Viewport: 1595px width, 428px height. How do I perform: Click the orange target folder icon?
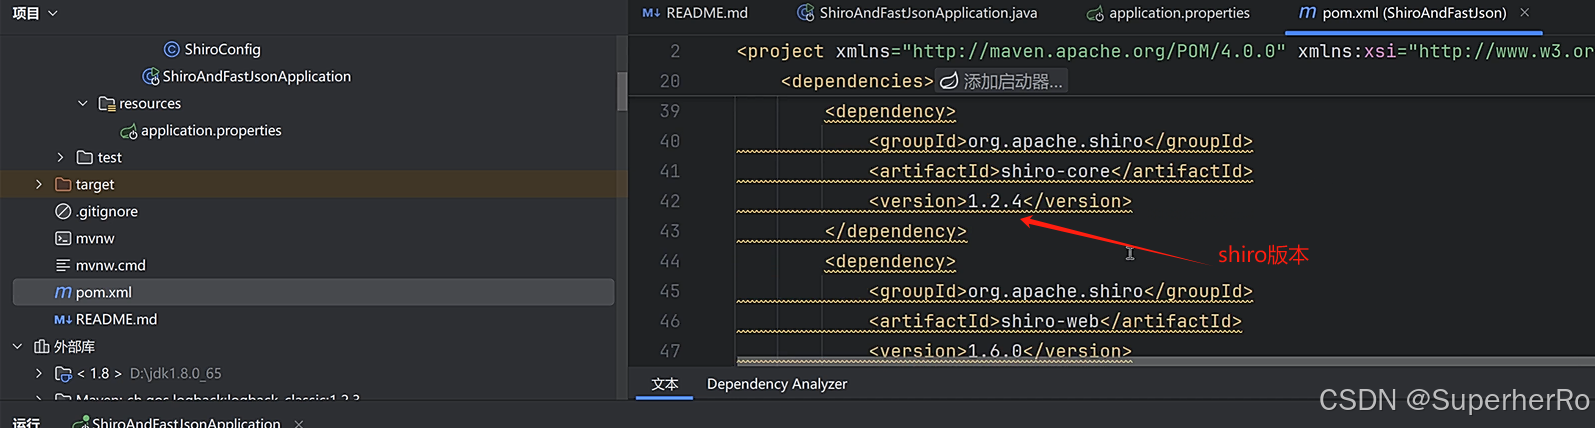pos(63,184)
